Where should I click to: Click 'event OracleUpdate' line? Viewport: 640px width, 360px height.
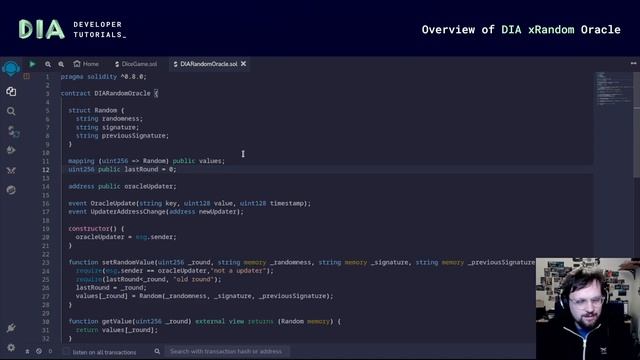[x=189, y=203]
